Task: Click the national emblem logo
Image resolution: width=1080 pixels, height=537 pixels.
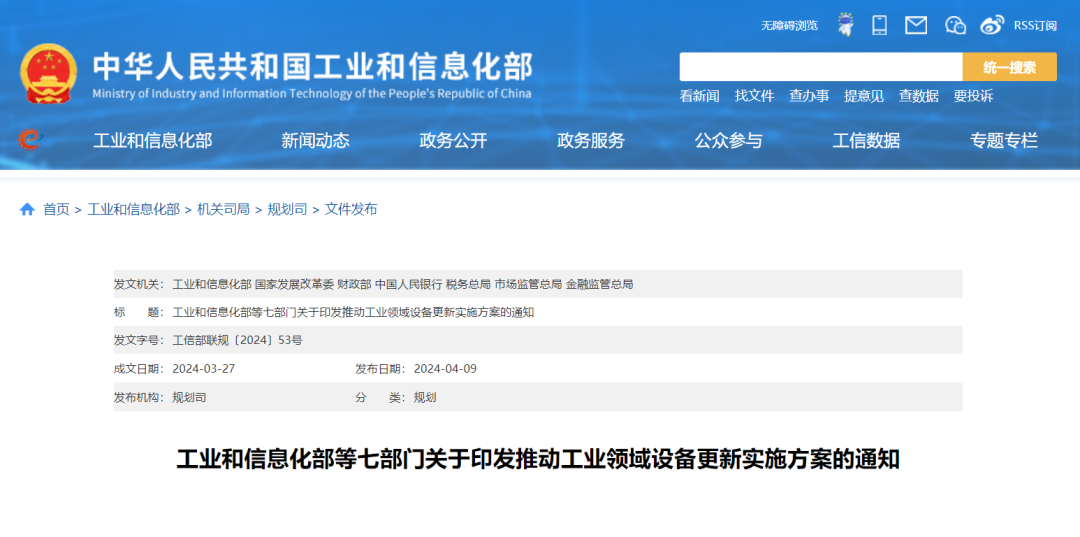Action: point(48,74)
